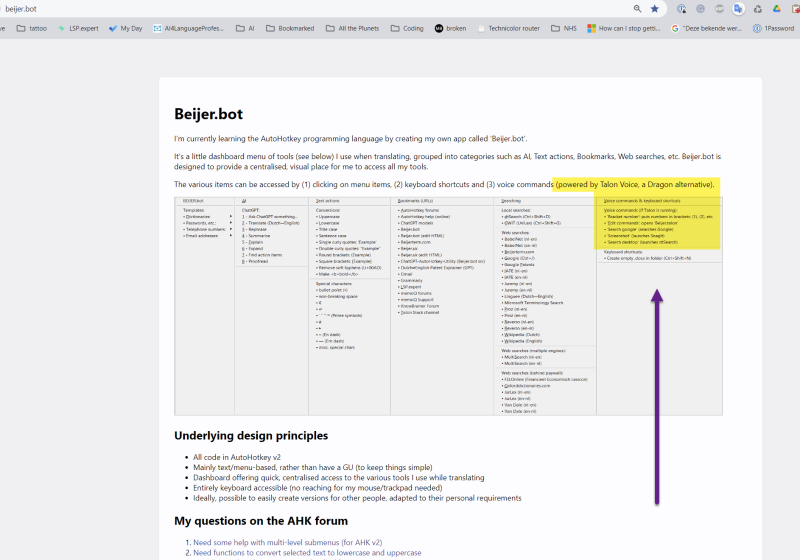Click the 'Dashboard offering quick, centralised access' bullet

(339, 477)
